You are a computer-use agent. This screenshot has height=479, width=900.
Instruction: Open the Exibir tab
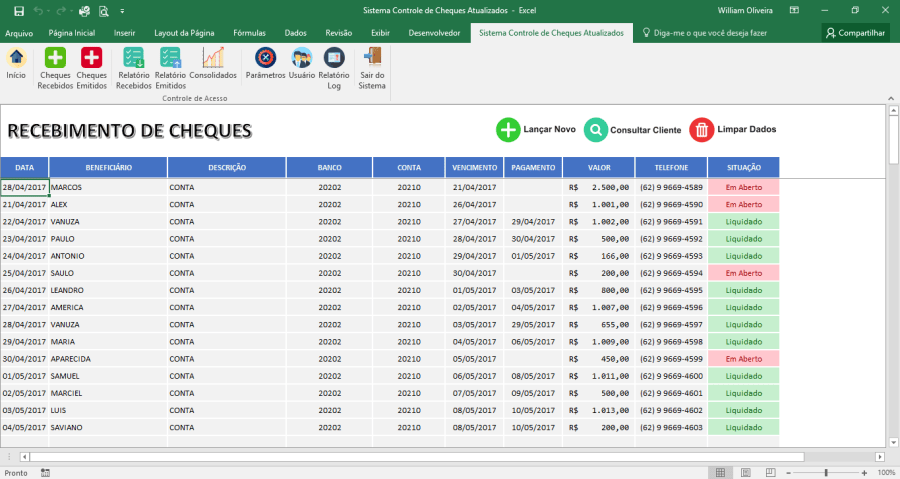pyautogui.click(x=381, y=33)
